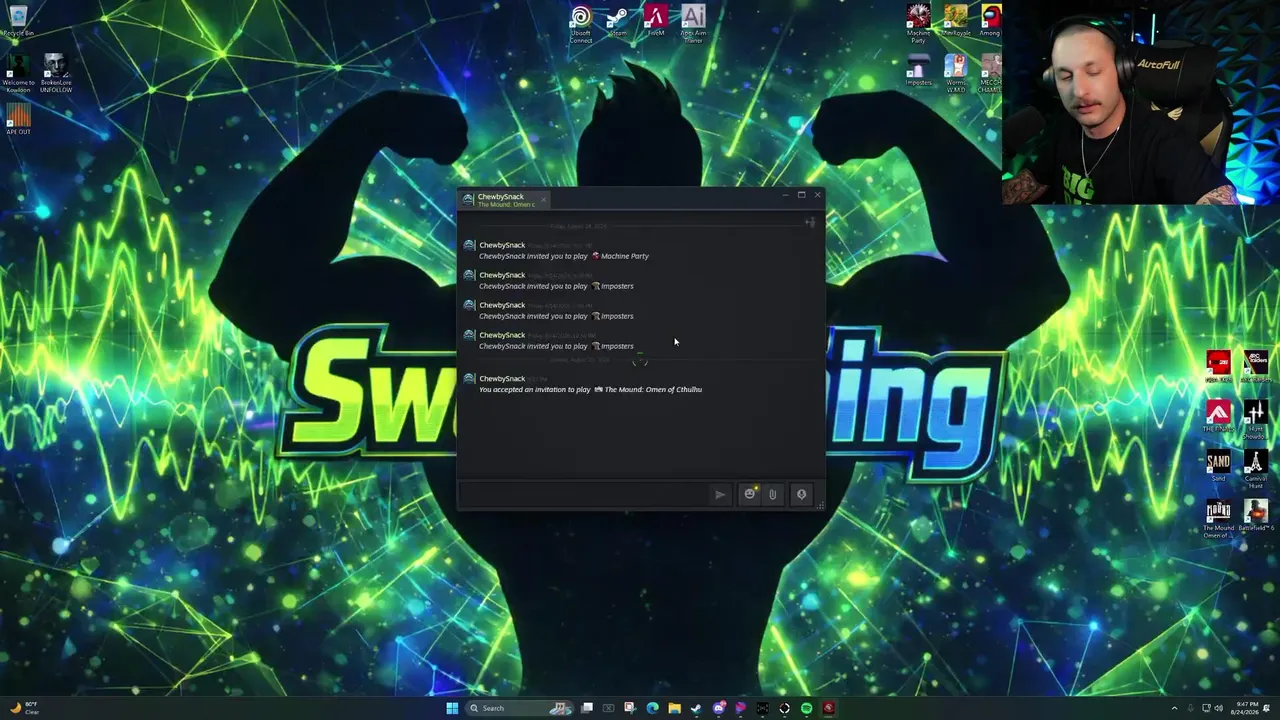Launch Machine Party from the desktop
1280x720 pixels.
[918, 24]
